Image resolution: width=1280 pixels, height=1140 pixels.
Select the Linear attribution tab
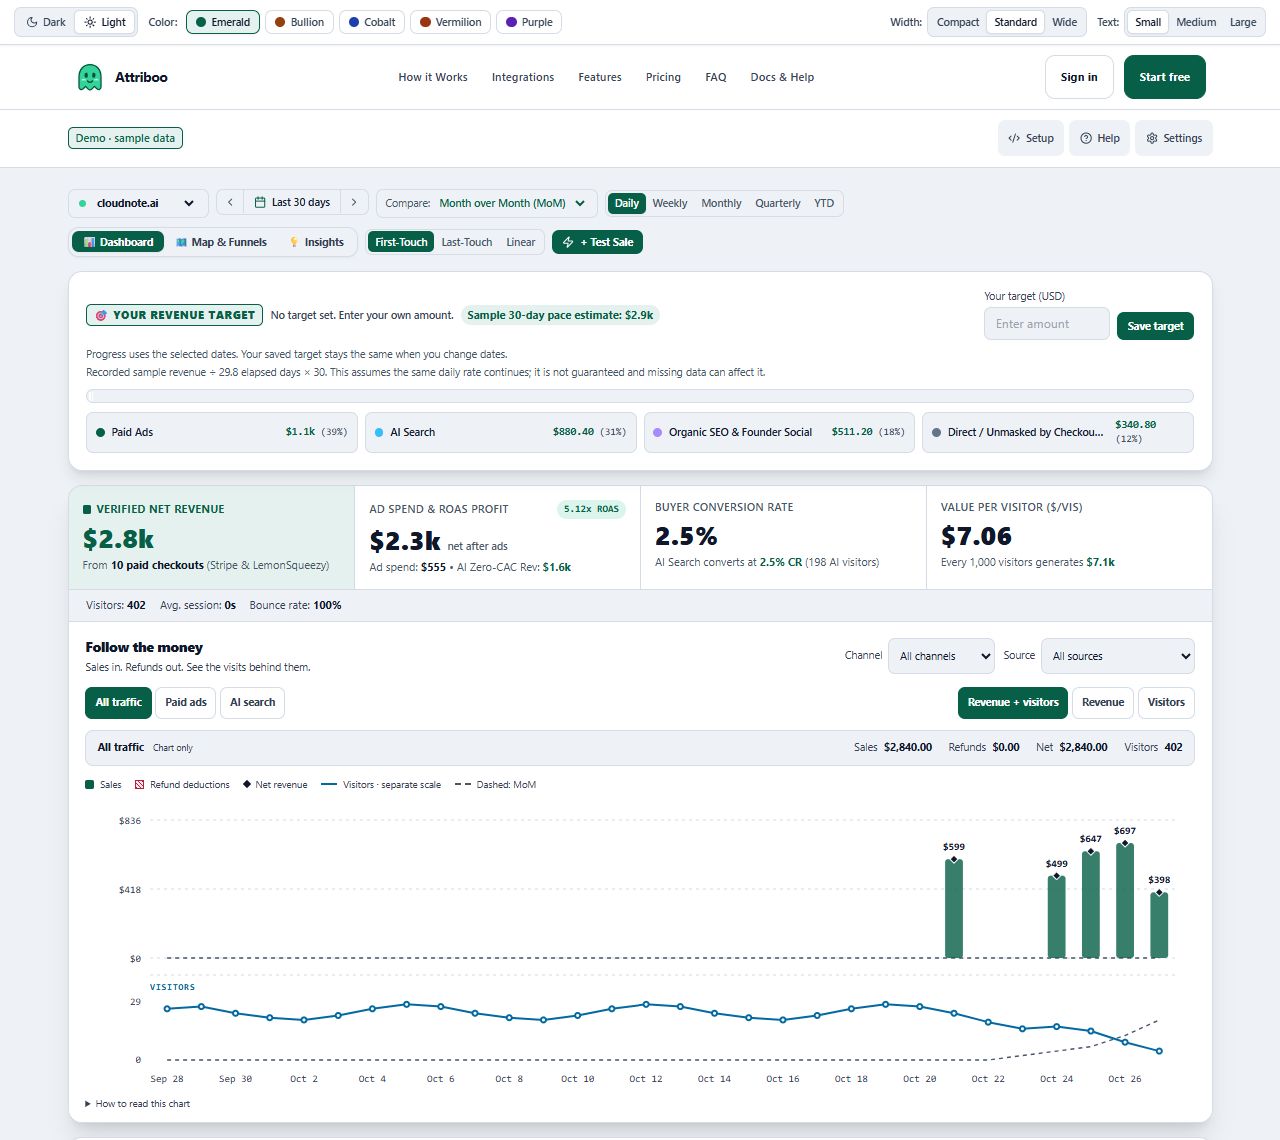pos(521,242)
